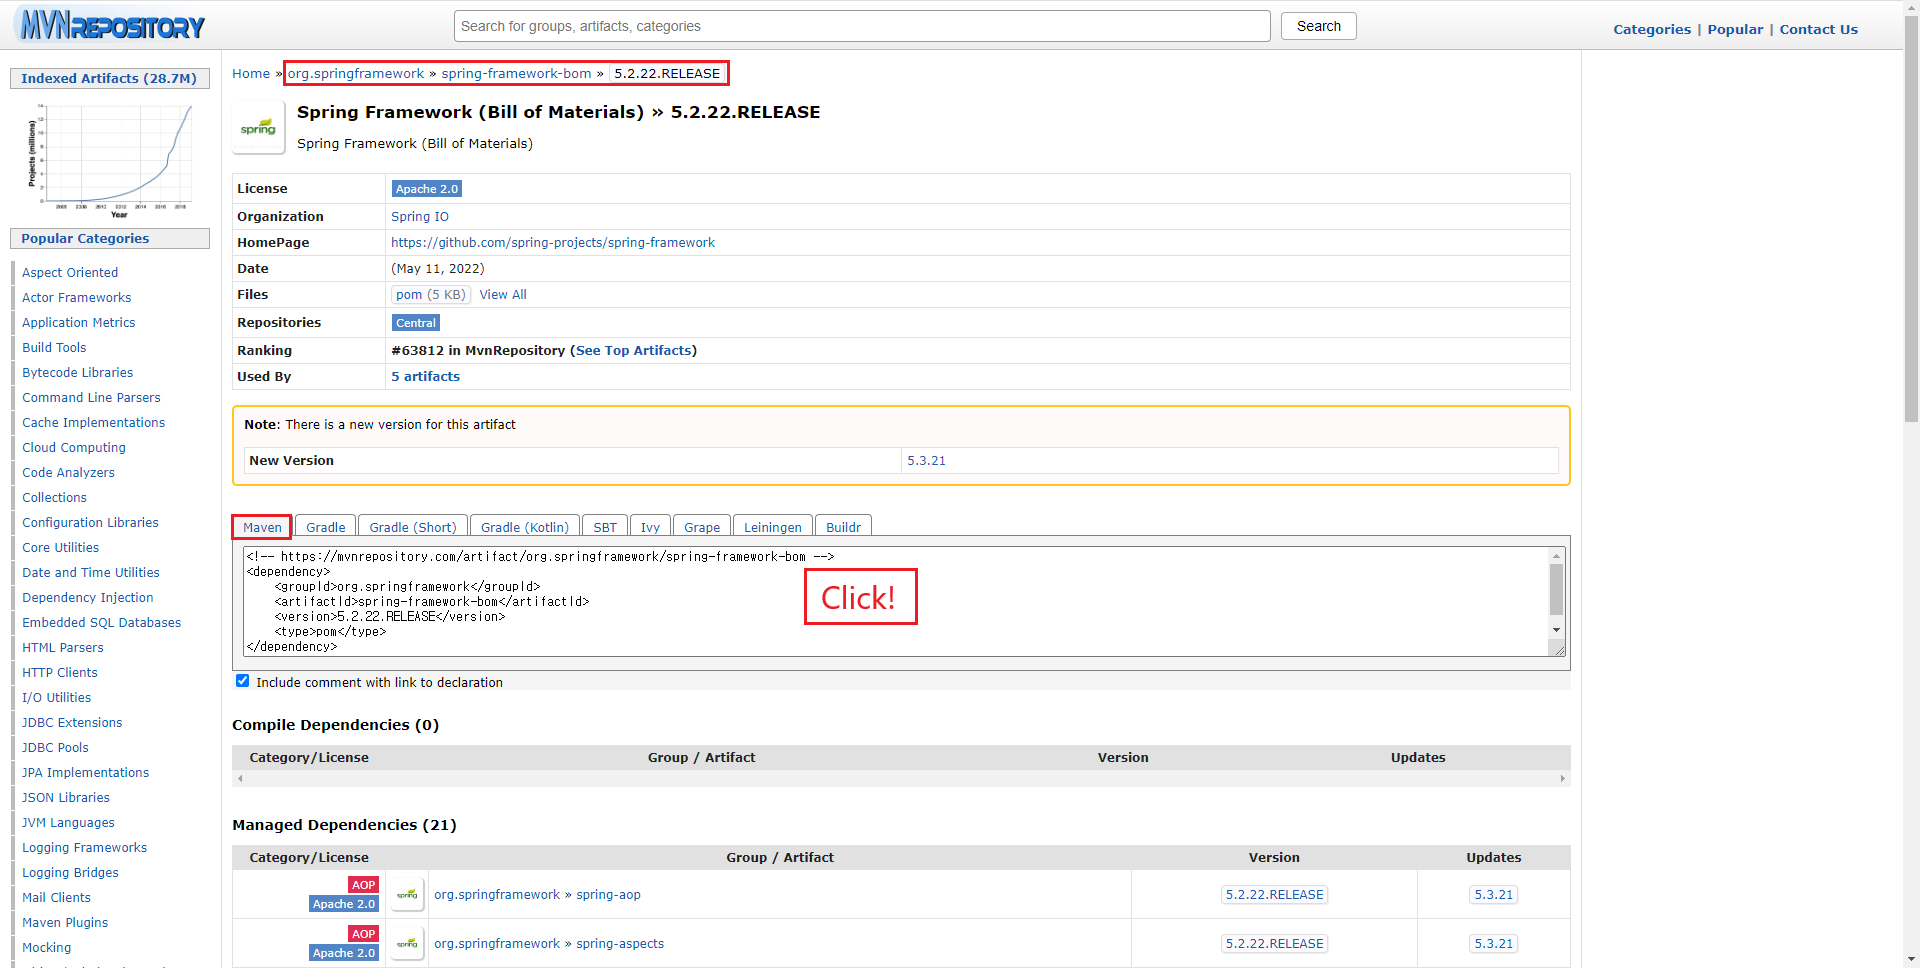Open Contact Us link
1920x968 pixels.
[x=1818, y=29]
